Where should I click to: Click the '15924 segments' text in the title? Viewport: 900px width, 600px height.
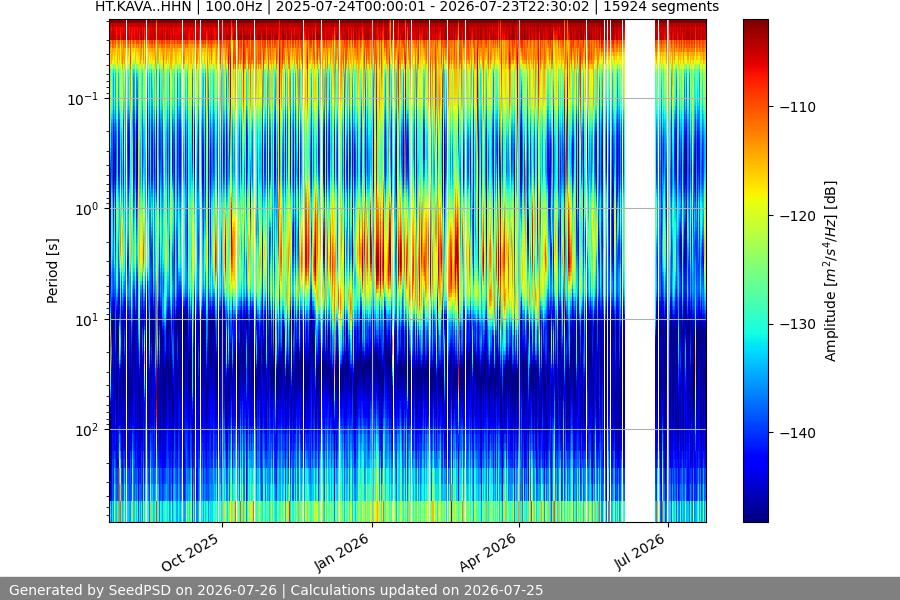click(x=661, y=7)
